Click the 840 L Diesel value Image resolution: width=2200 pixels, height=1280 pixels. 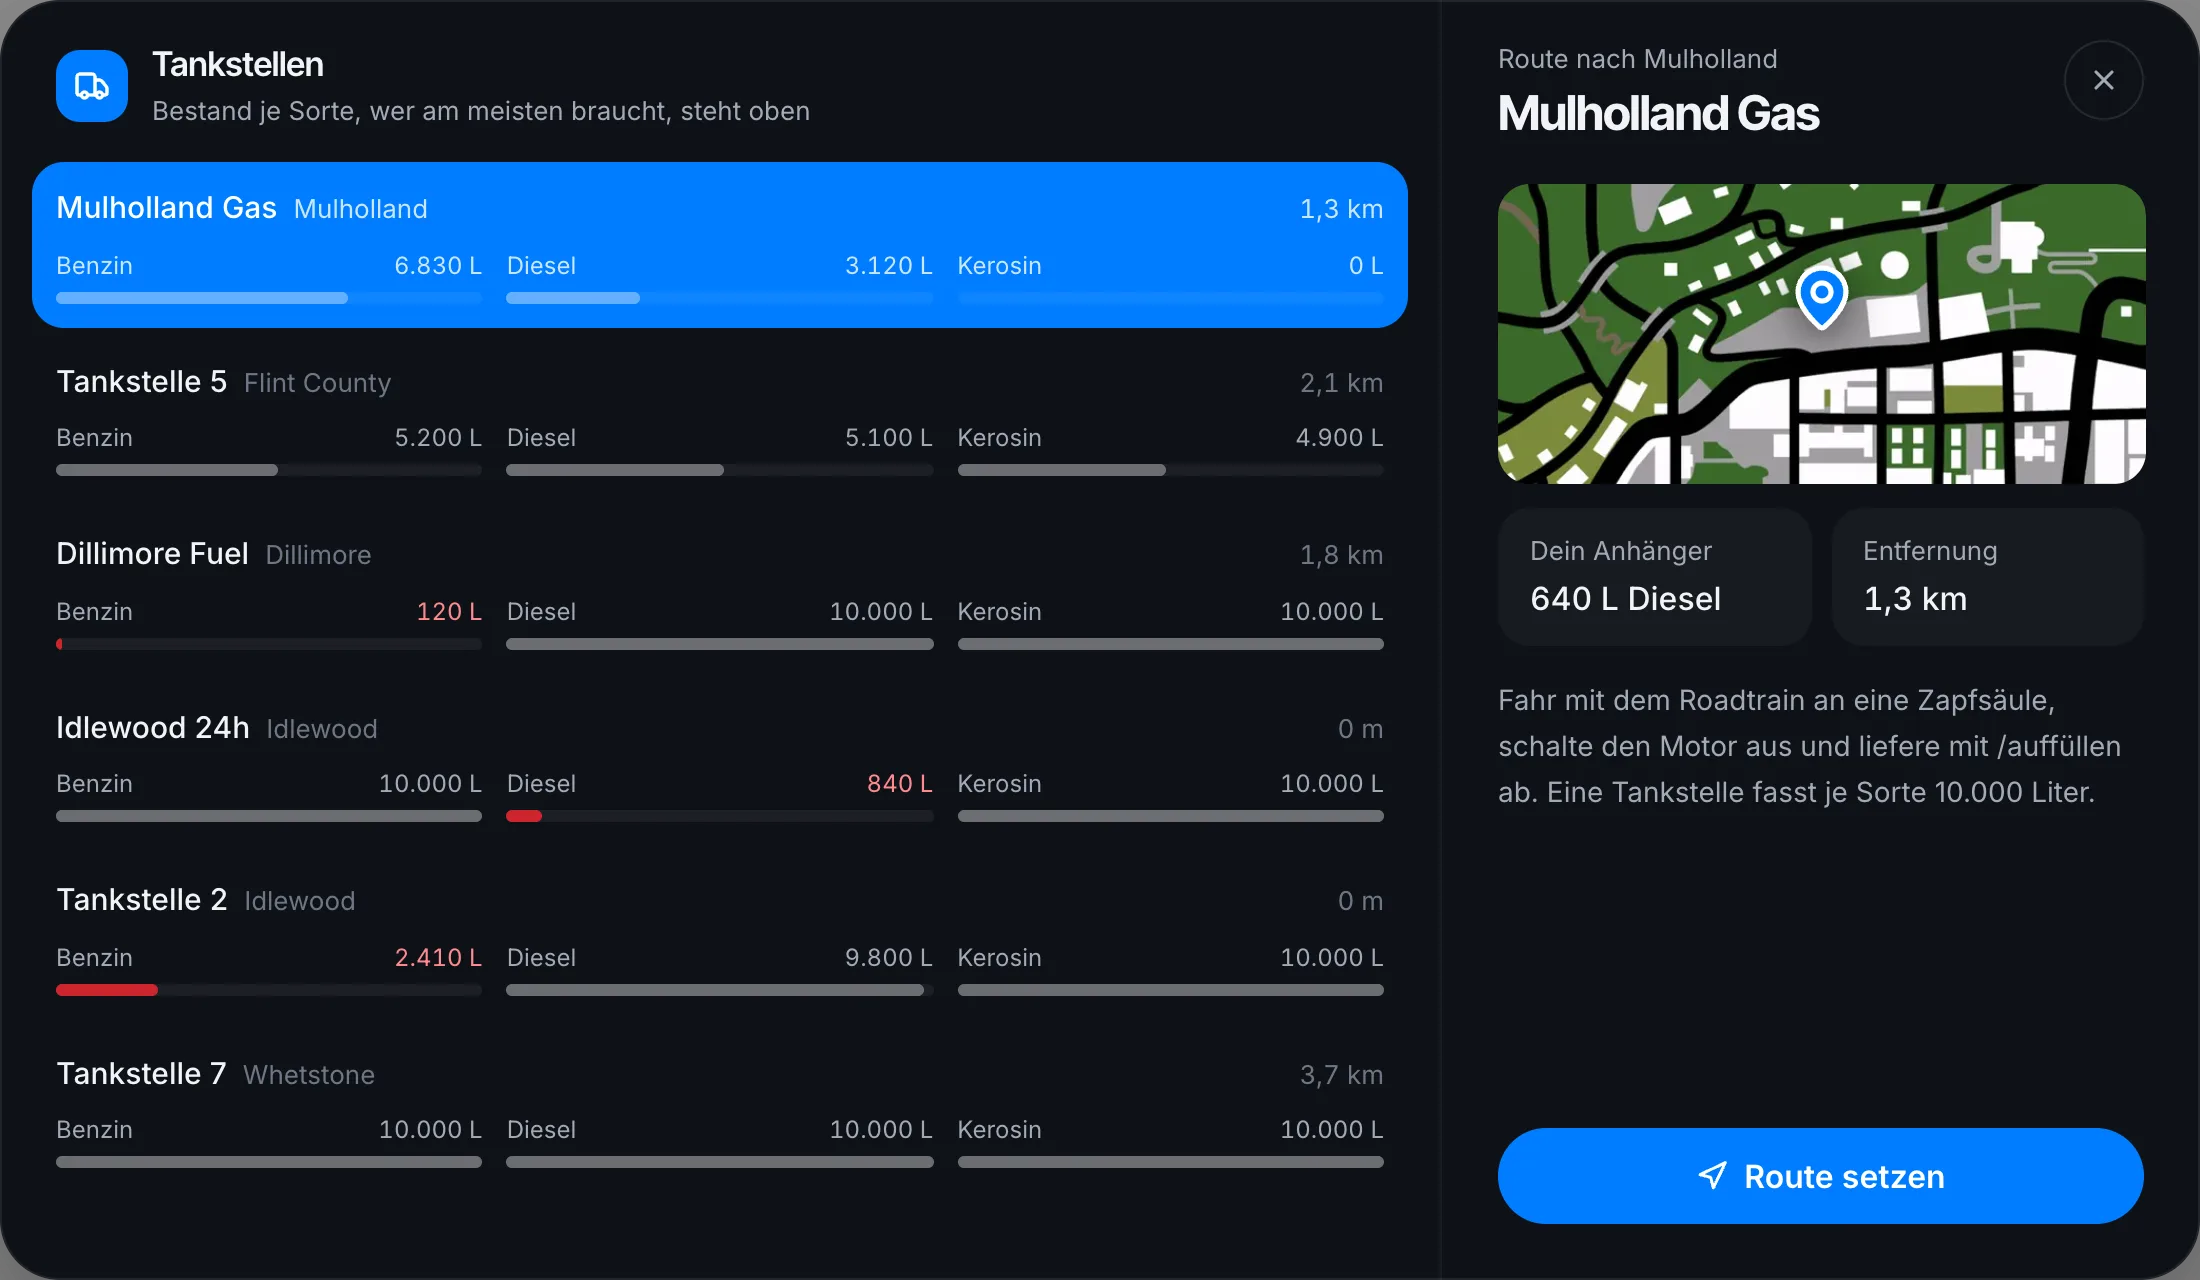900,783
